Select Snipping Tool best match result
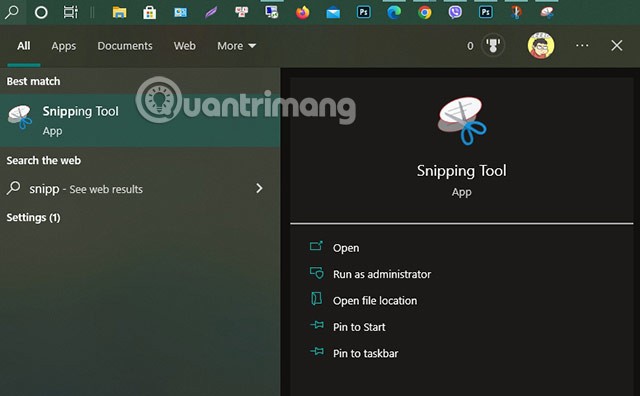Screen dimensions: 640x396 tap(140, 120)
